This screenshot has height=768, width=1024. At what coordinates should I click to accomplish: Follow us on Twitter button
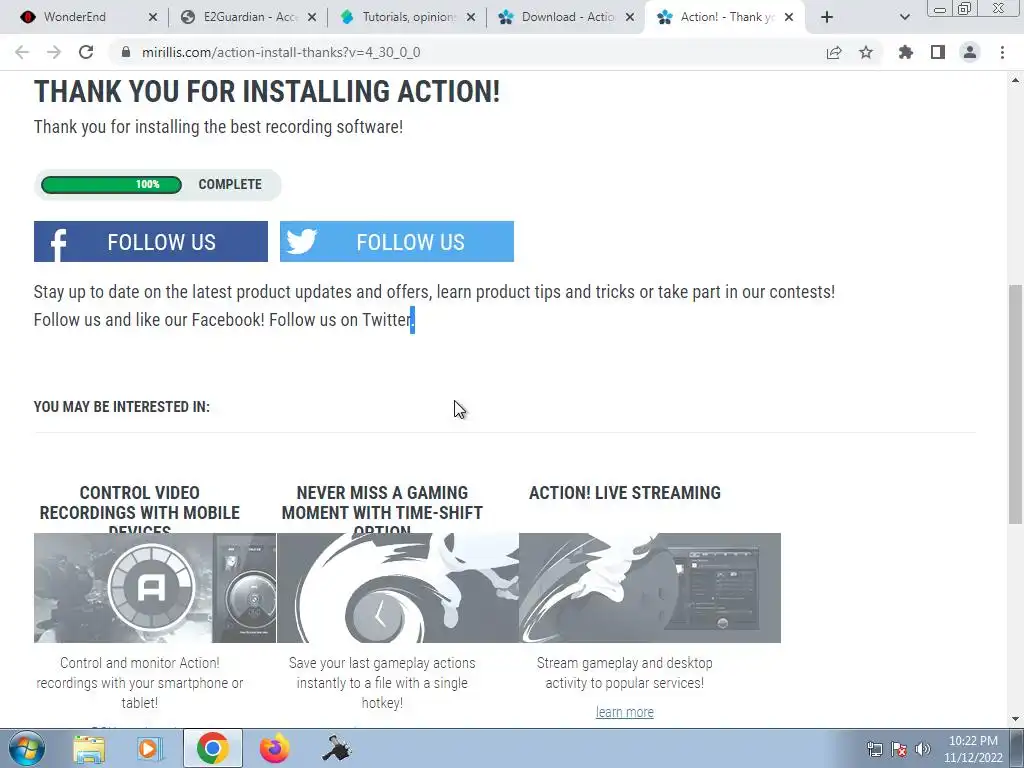397,242
